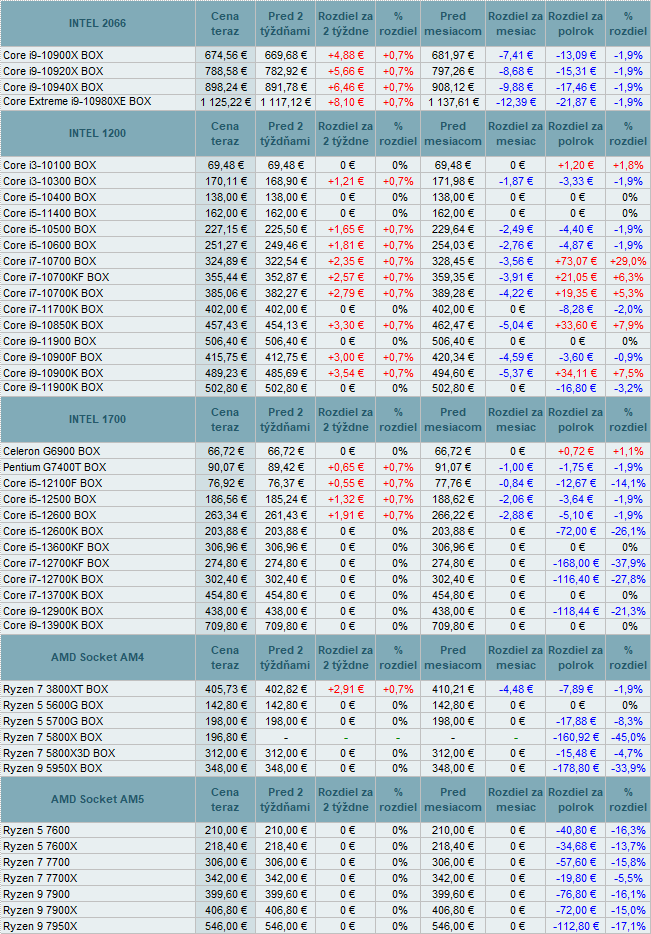Select Celeron G6900 BOX product name
Image resolution: width=651 pixels, height=934 pixels.
tap(51, 452)
